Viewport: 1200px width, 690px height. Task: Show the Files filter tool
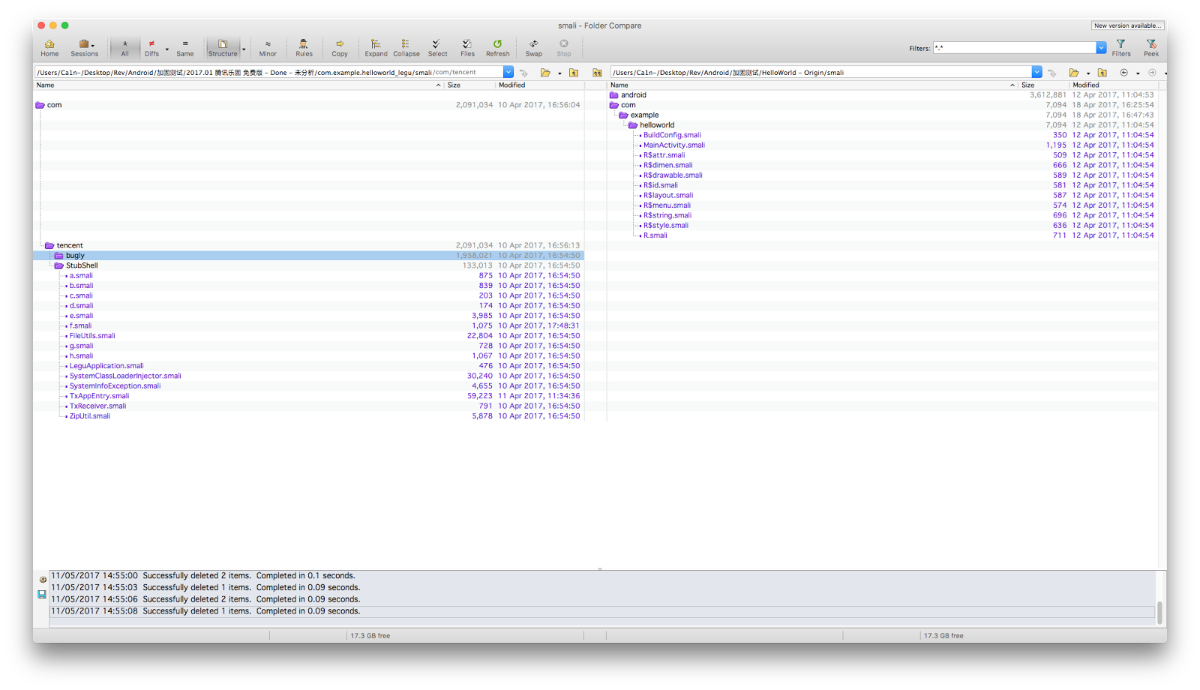(x=467, y=47)
